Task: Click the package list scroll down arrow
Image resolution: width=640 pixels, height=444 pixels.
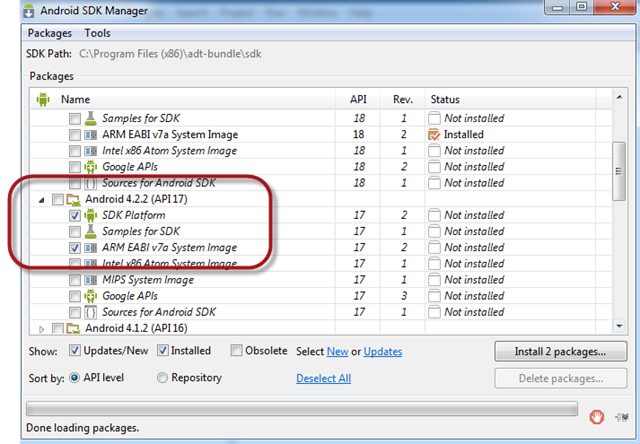Action: [x=620, y=326]
